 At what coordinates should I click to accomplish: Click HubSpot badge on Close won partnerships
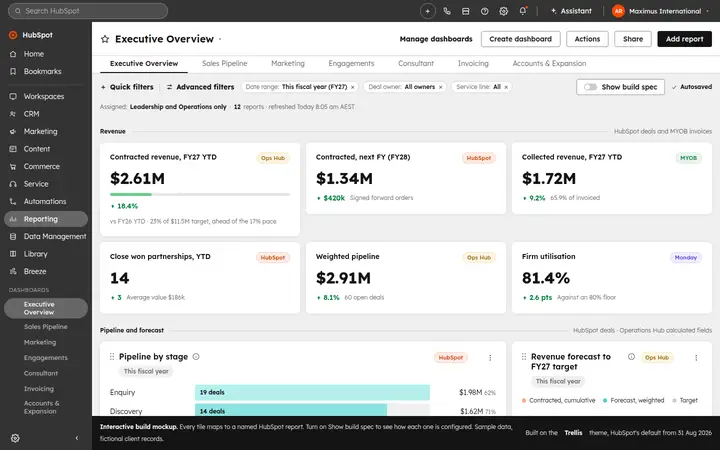pos(273,258)
